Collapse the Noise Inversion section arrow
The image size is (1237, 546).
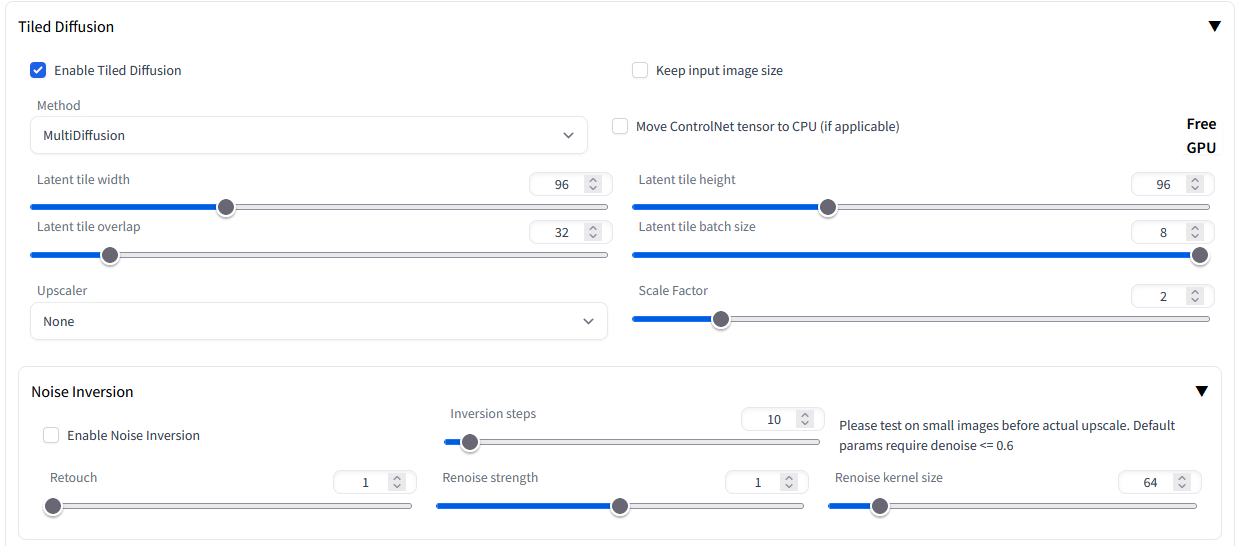pos(1201,392)
